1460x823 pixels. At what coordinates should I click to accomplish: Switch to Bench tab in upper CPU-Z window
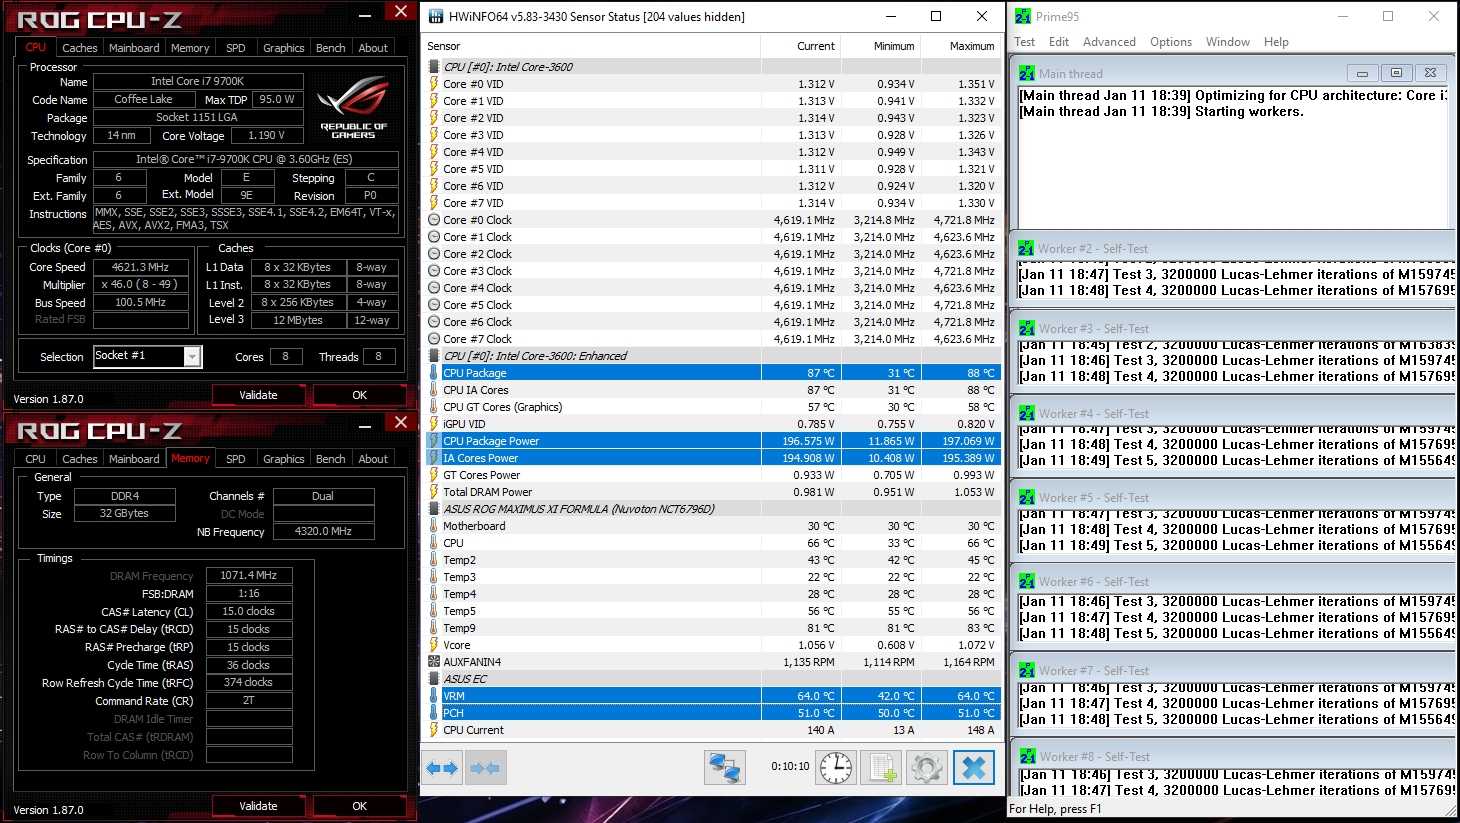pyautogui.click(x=330, y=48)
